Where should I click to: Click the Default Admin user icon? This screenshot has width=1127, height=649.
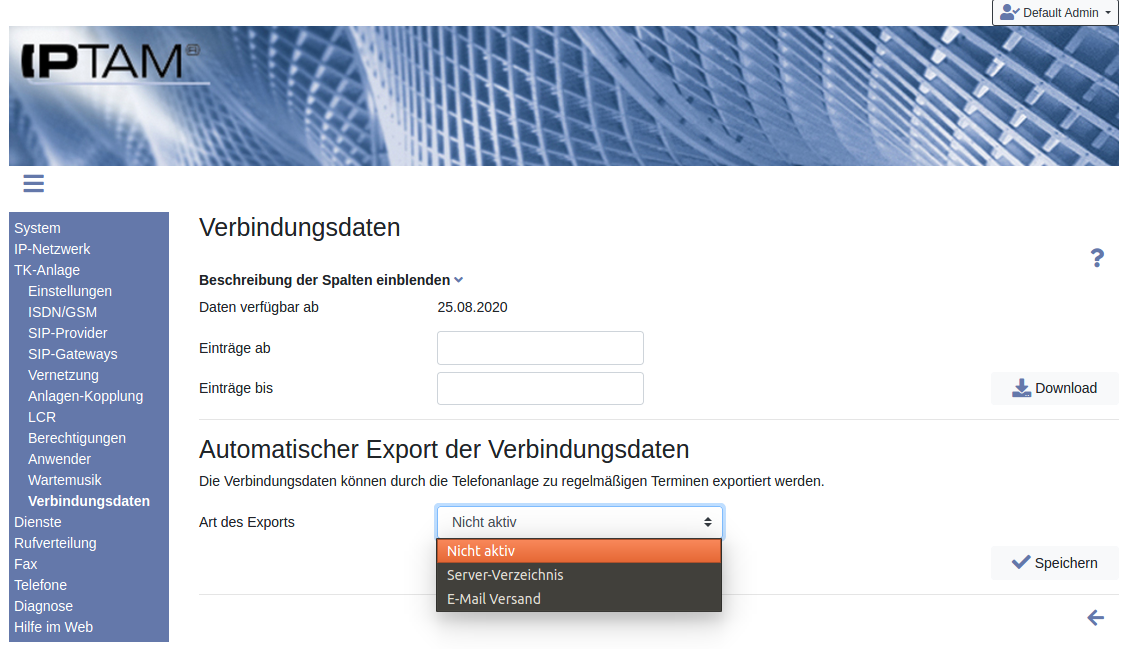click(1009, 13)
